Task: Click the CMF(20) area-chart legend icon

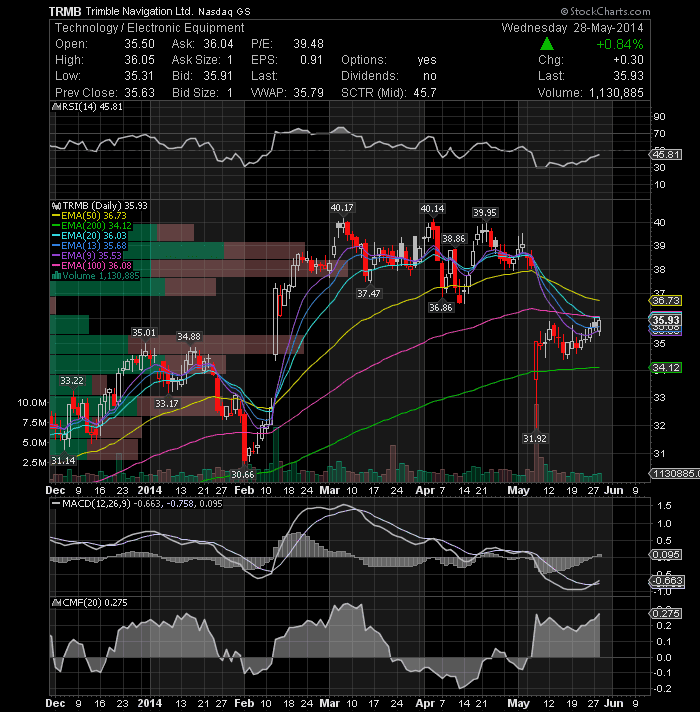Action: coord(56,603)
